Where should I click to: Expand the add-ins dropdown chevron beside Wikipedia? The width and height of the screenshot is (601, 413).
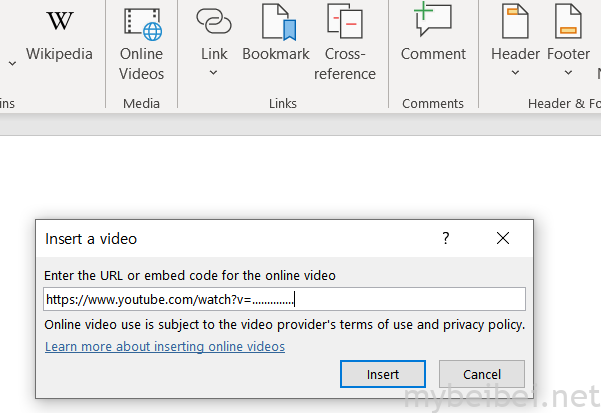[12, 63]
